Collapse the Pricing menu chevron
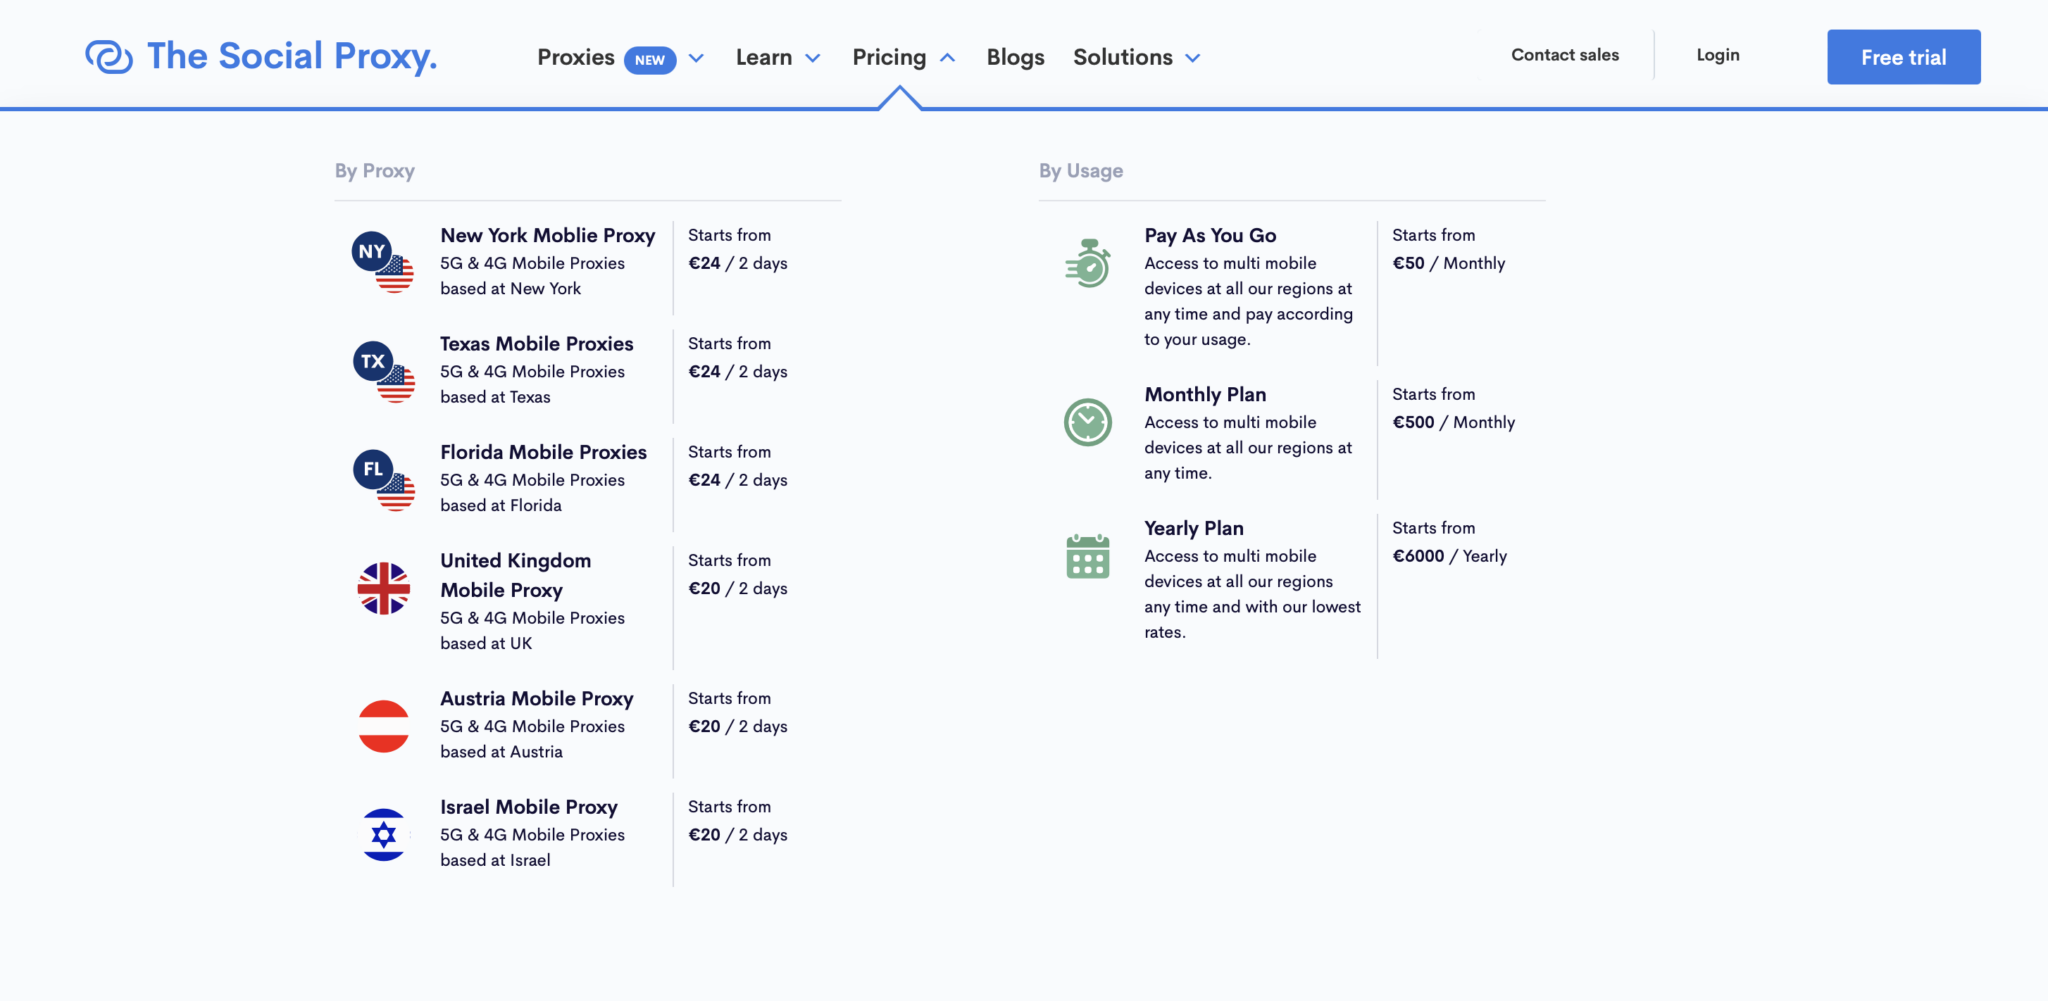 pyautogui.click(x=947, y=58)
